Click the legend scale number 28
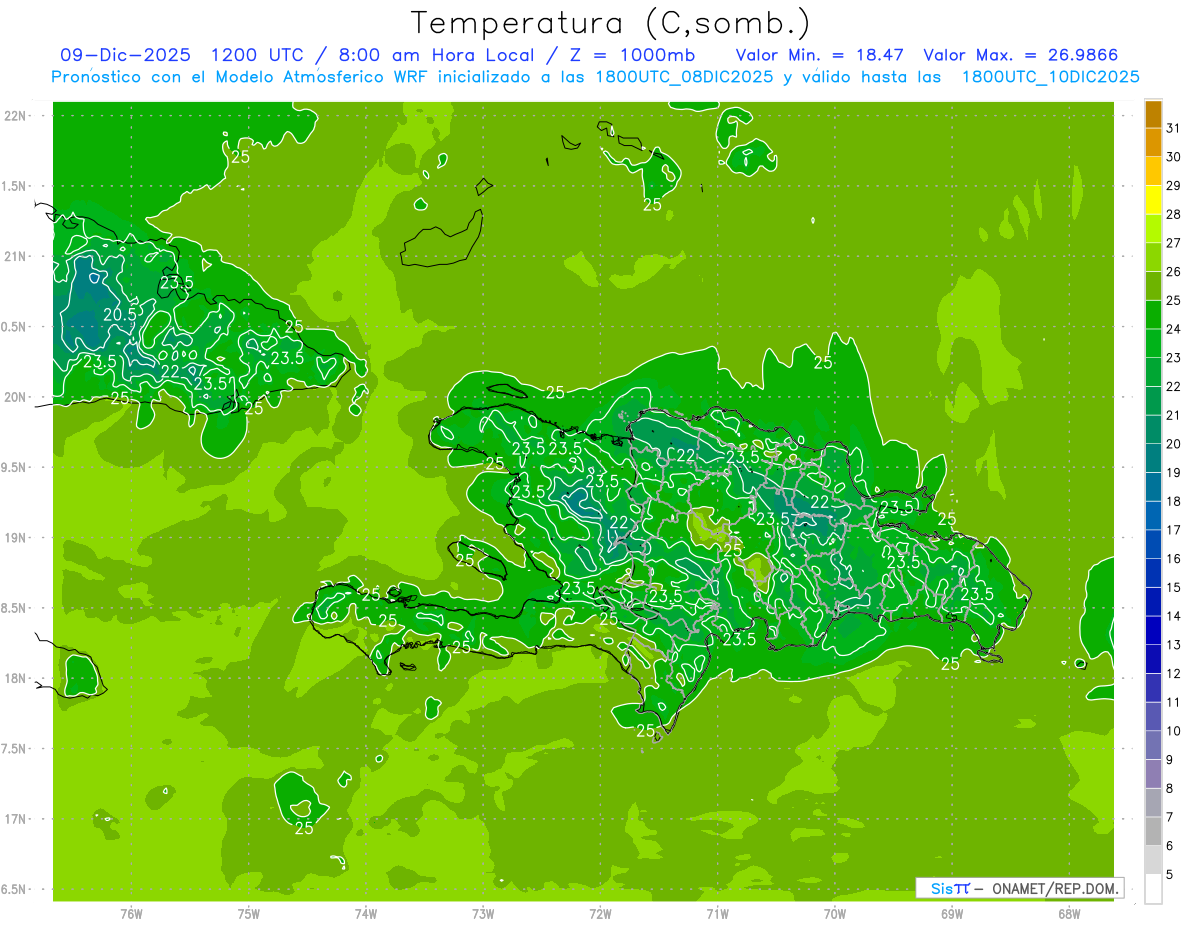This screenshot has height=927, width=1200. click(x=1174, y=214)
